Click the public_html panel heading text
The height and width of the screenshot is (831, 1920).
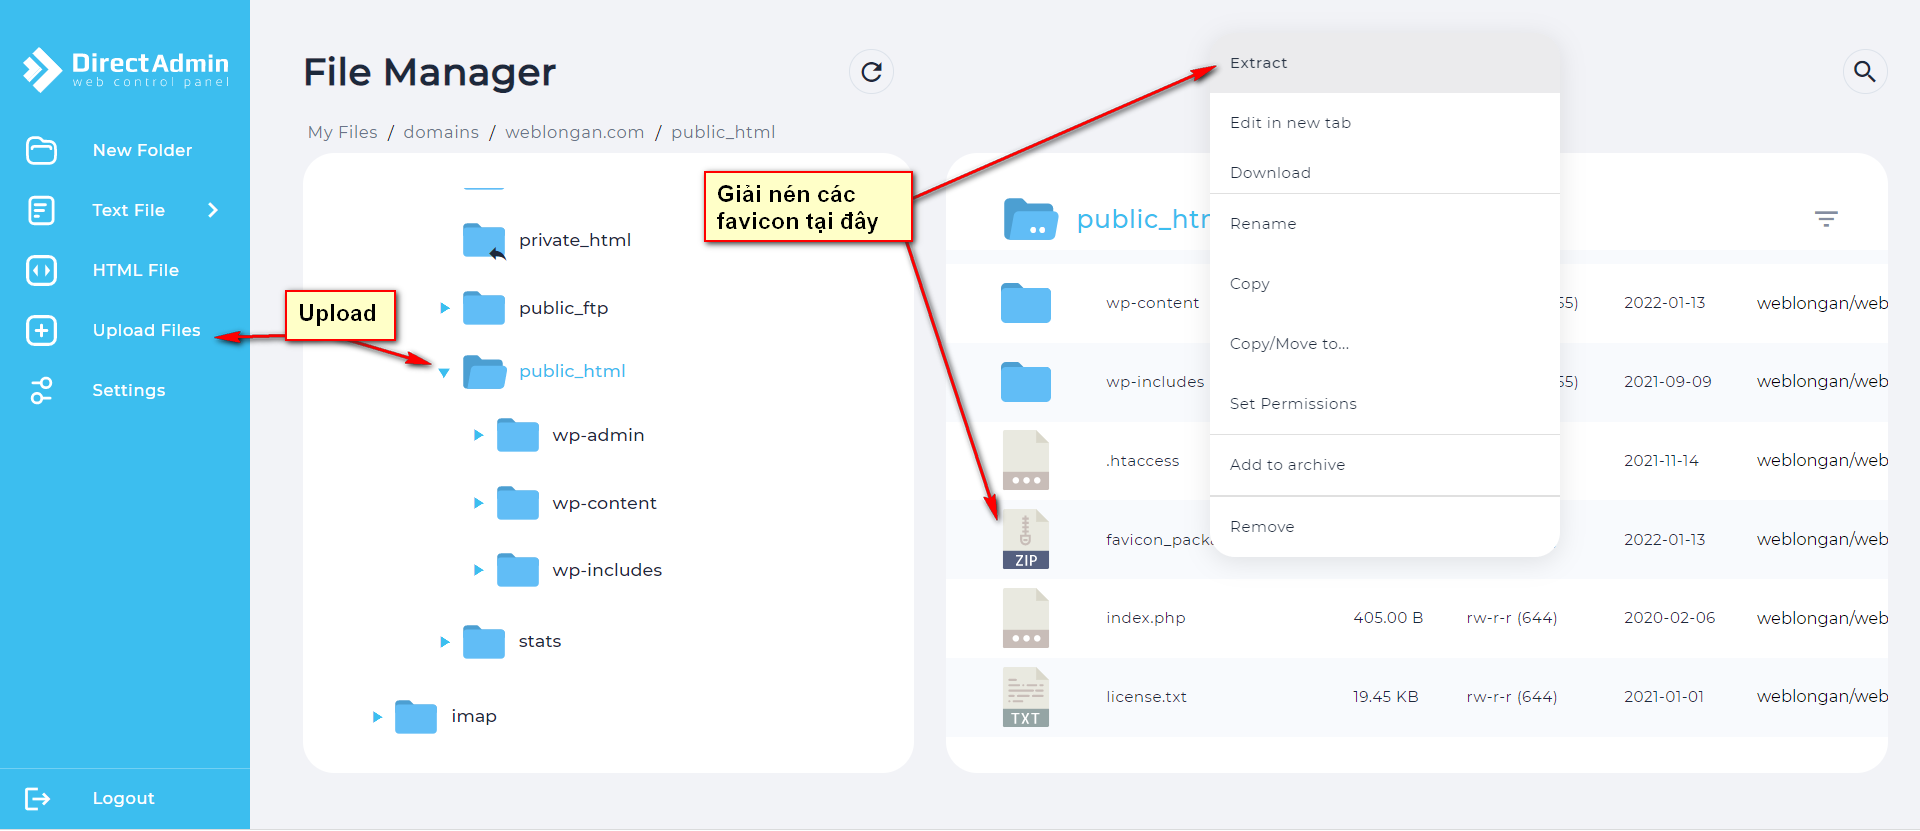coord(1143,219)
